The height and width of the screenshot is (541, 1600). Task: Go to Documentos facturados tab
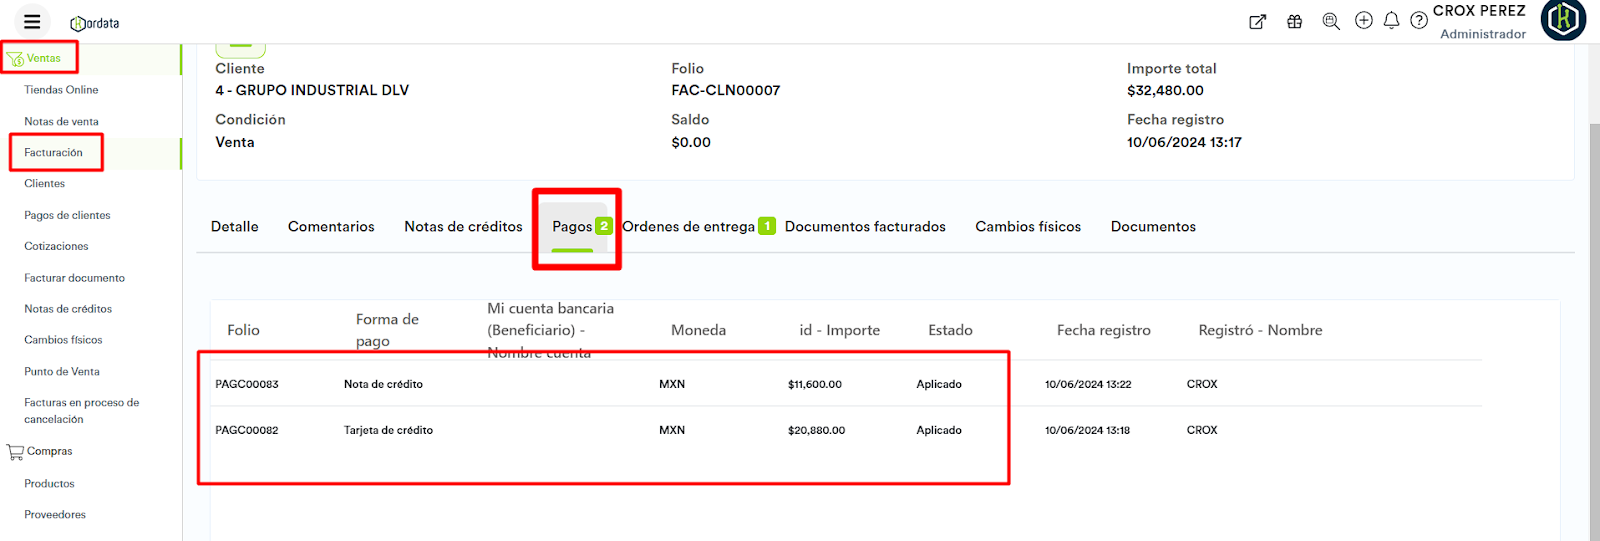point(865,227)
